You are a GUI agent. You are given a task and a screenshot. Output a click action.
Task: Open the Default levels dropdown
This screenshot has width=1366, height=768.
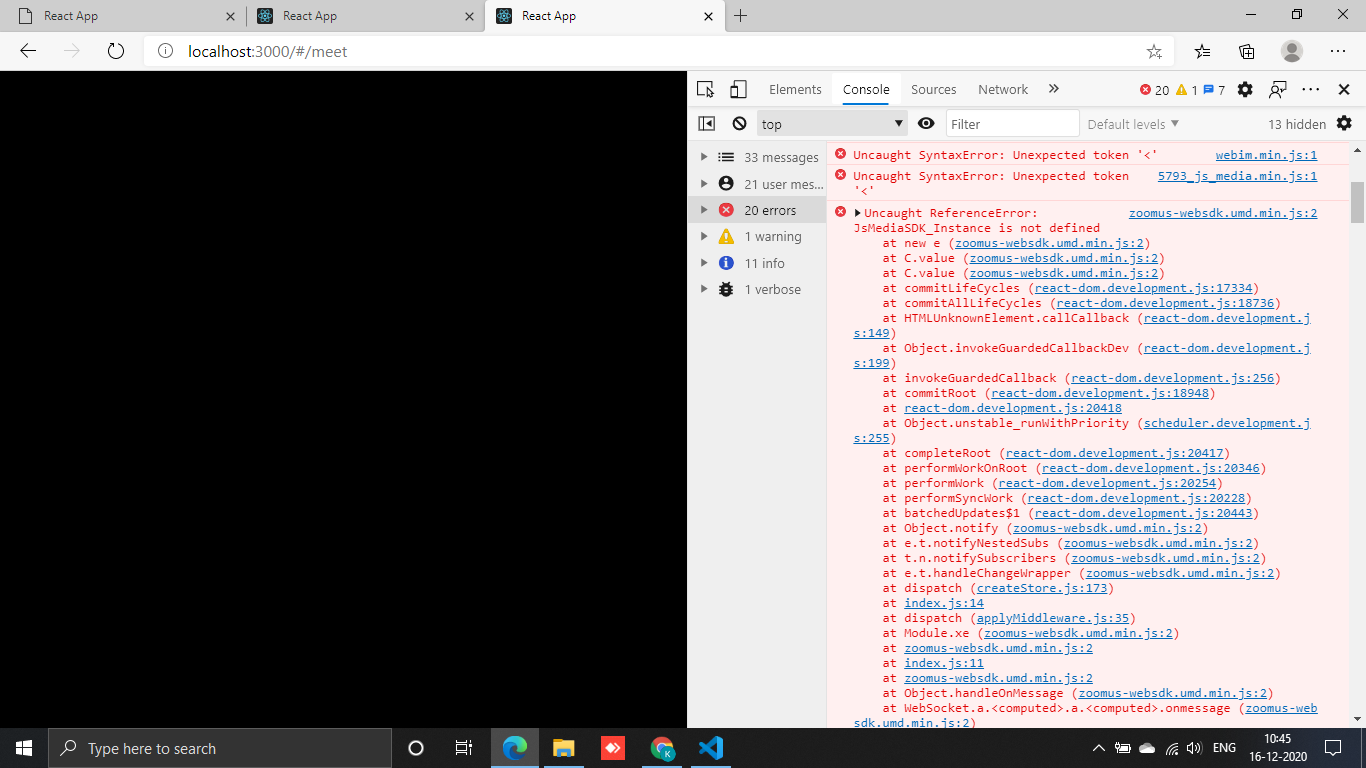click(x=1133, y=124)
